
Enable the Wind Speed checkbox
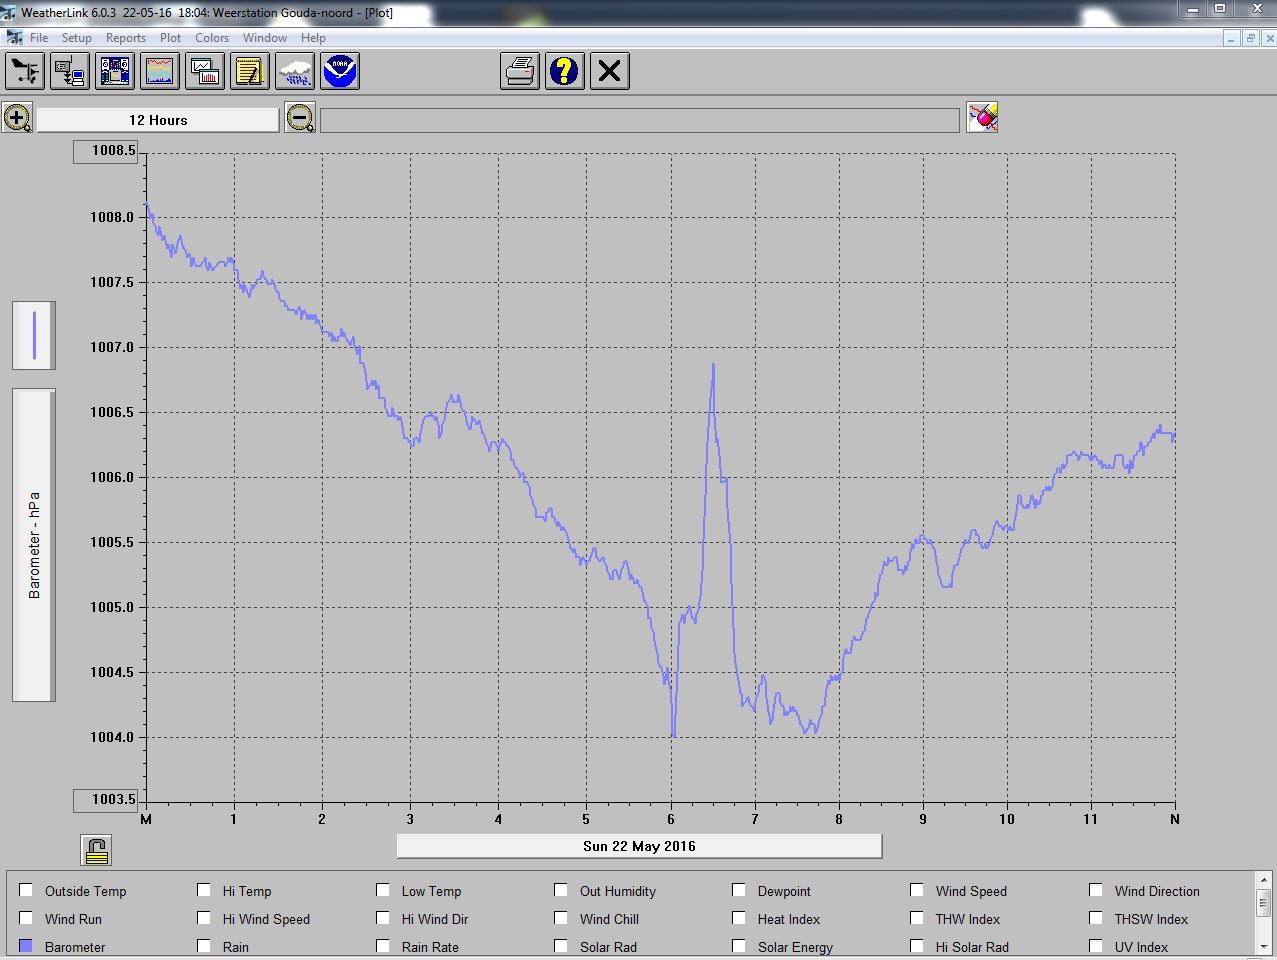[x=917, y=890]
